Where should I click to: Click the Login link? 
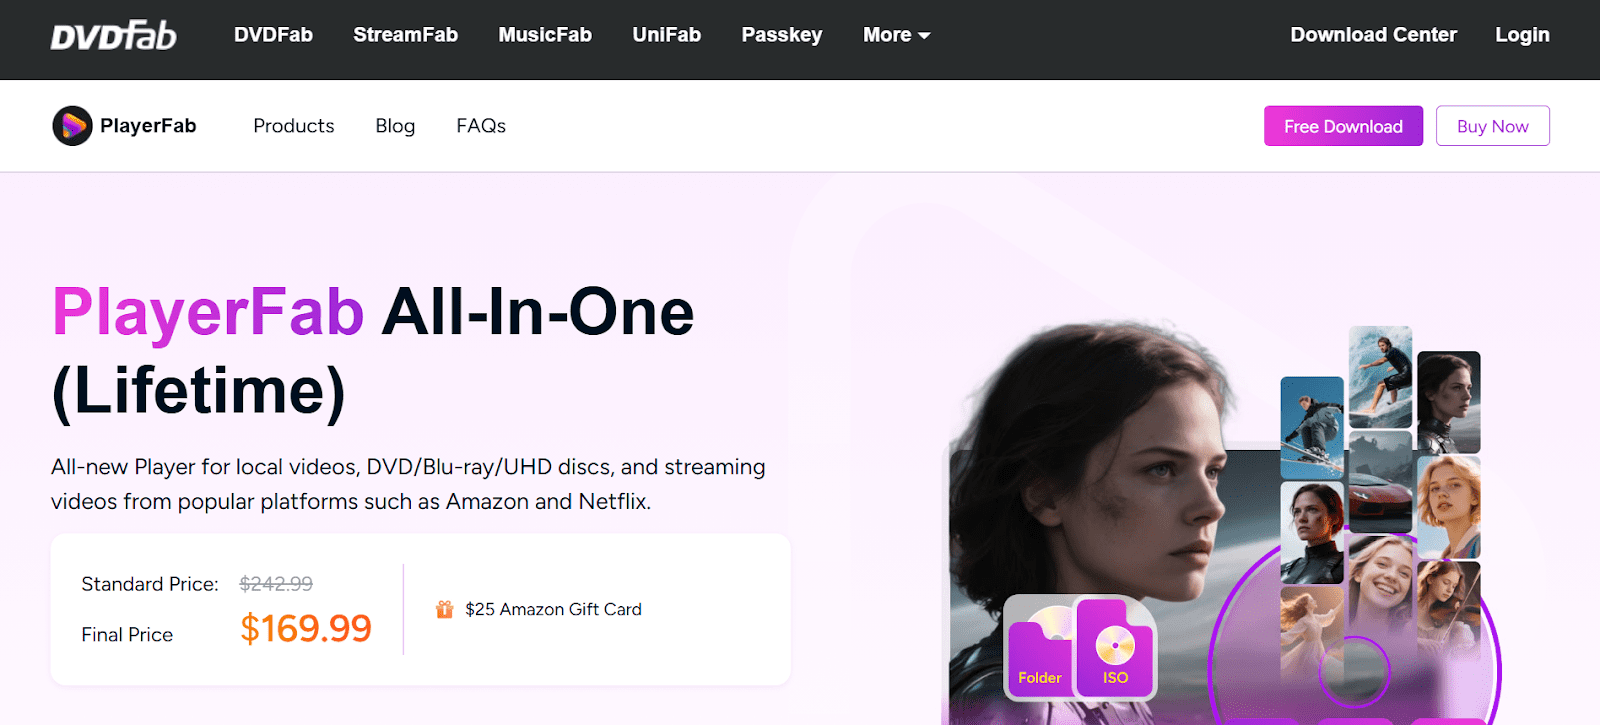click(1521, 35)
